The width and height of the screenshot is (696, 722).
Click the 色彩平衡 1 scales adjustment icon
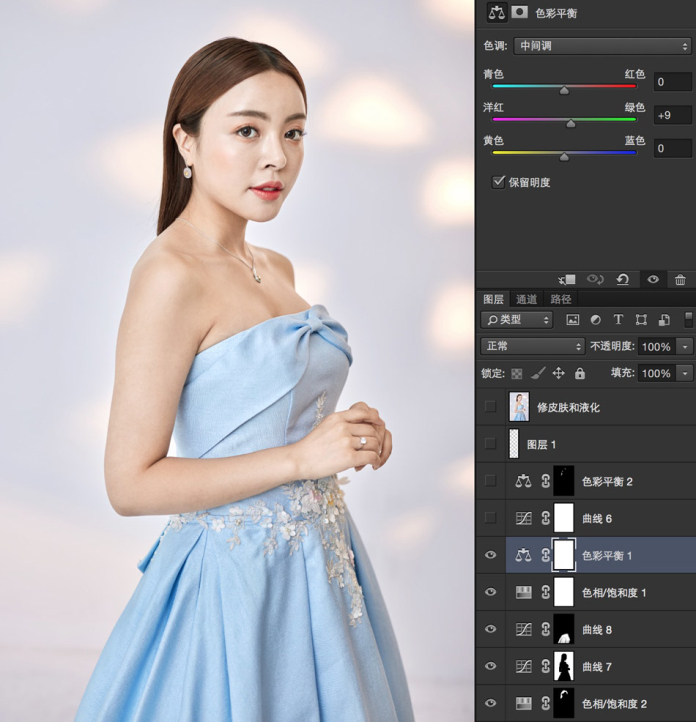523,555
